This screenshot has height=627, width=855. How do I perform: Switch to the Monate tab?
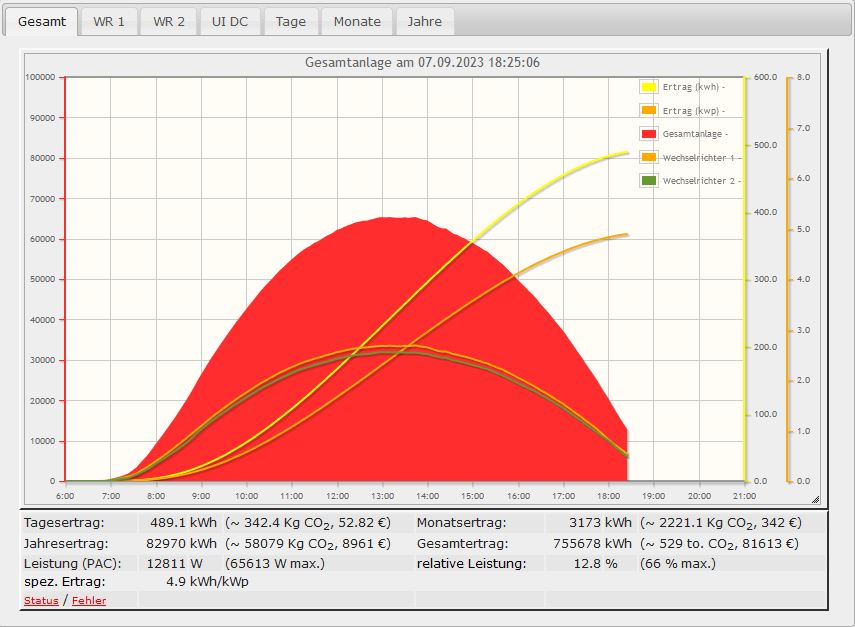(x=357, y=21)
